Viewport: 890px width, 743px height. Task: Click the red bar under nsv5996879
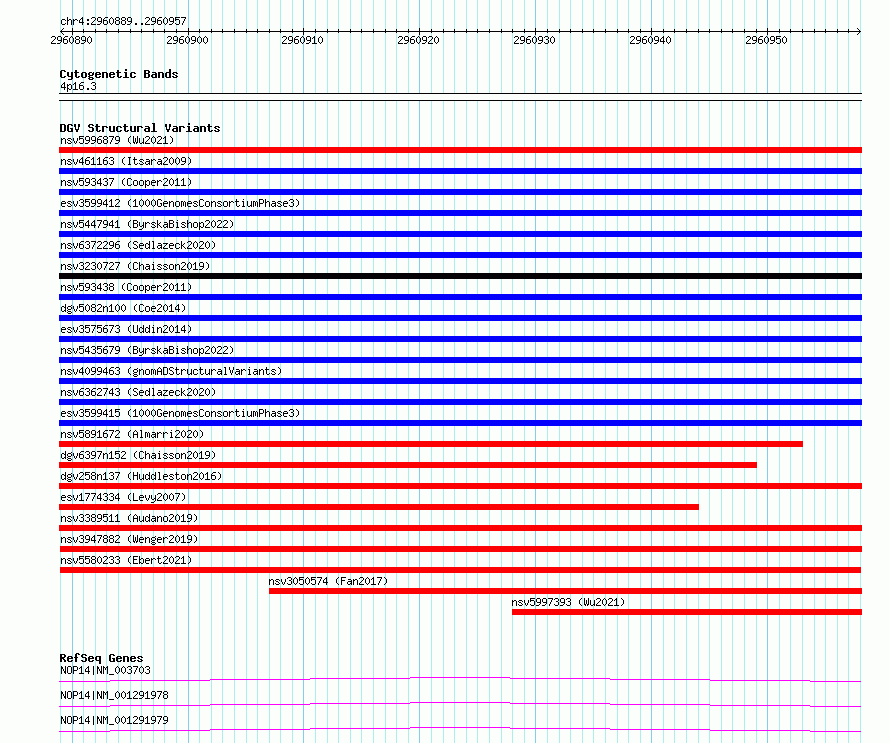pyautogui.click(x=460, y=150)
